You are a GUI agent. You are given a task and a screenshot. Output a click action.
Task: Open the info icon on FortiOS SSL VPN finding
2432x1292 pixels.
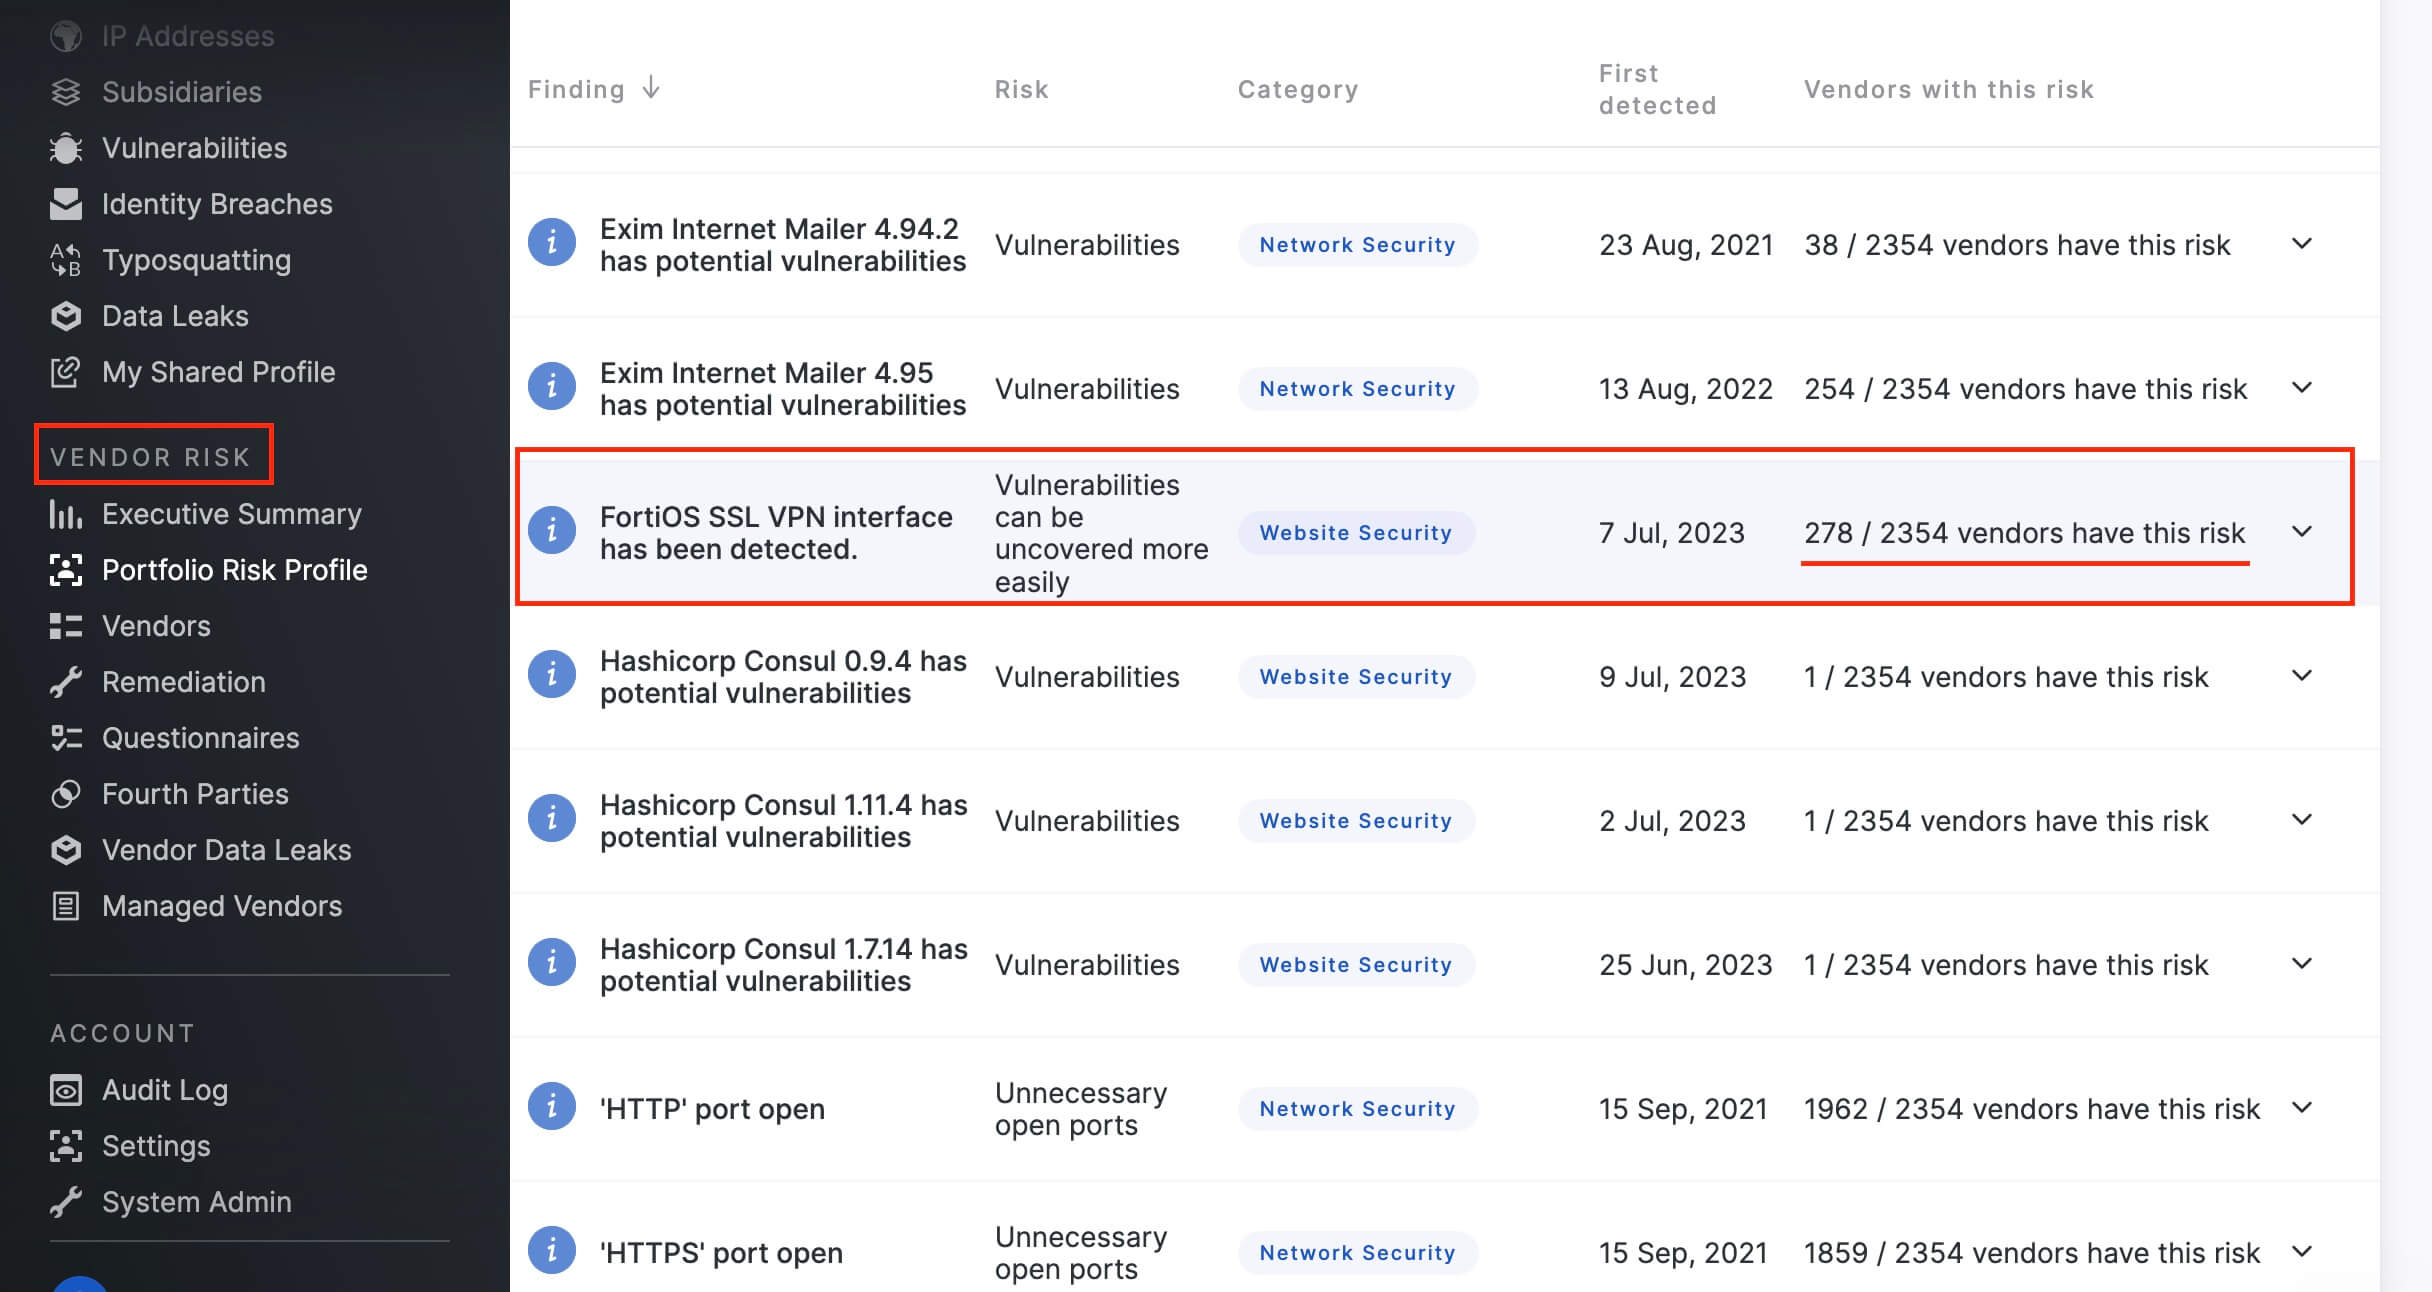tap(552, 532)
